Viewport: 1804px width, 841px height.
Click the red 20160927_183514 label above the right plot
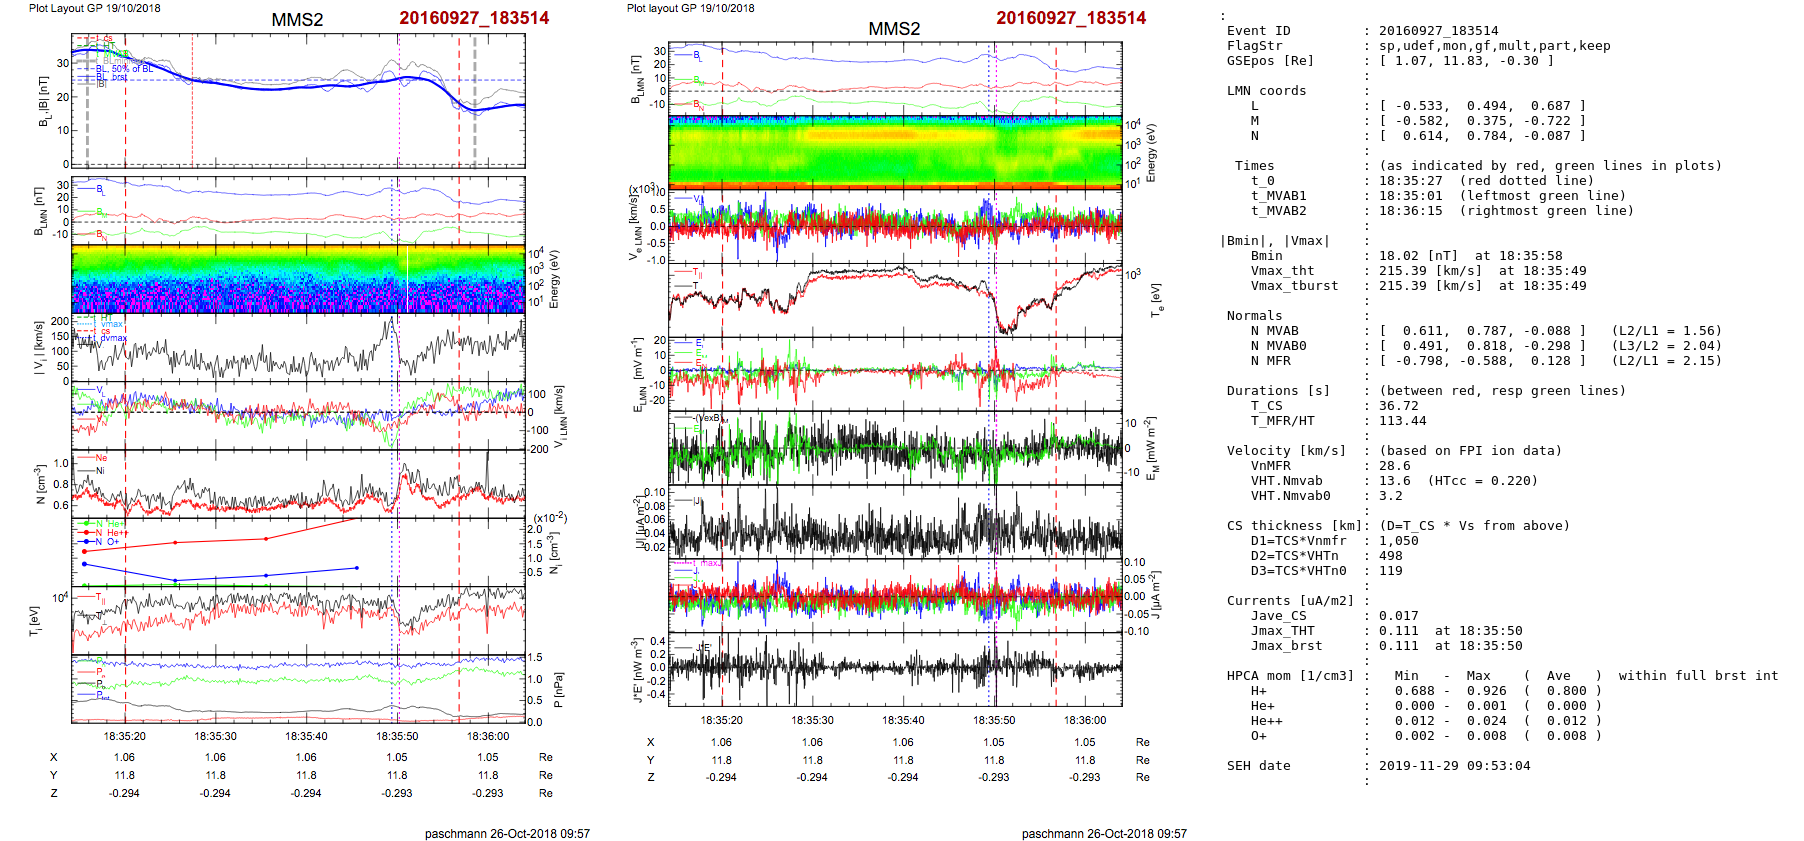(x=1071, y=18)
